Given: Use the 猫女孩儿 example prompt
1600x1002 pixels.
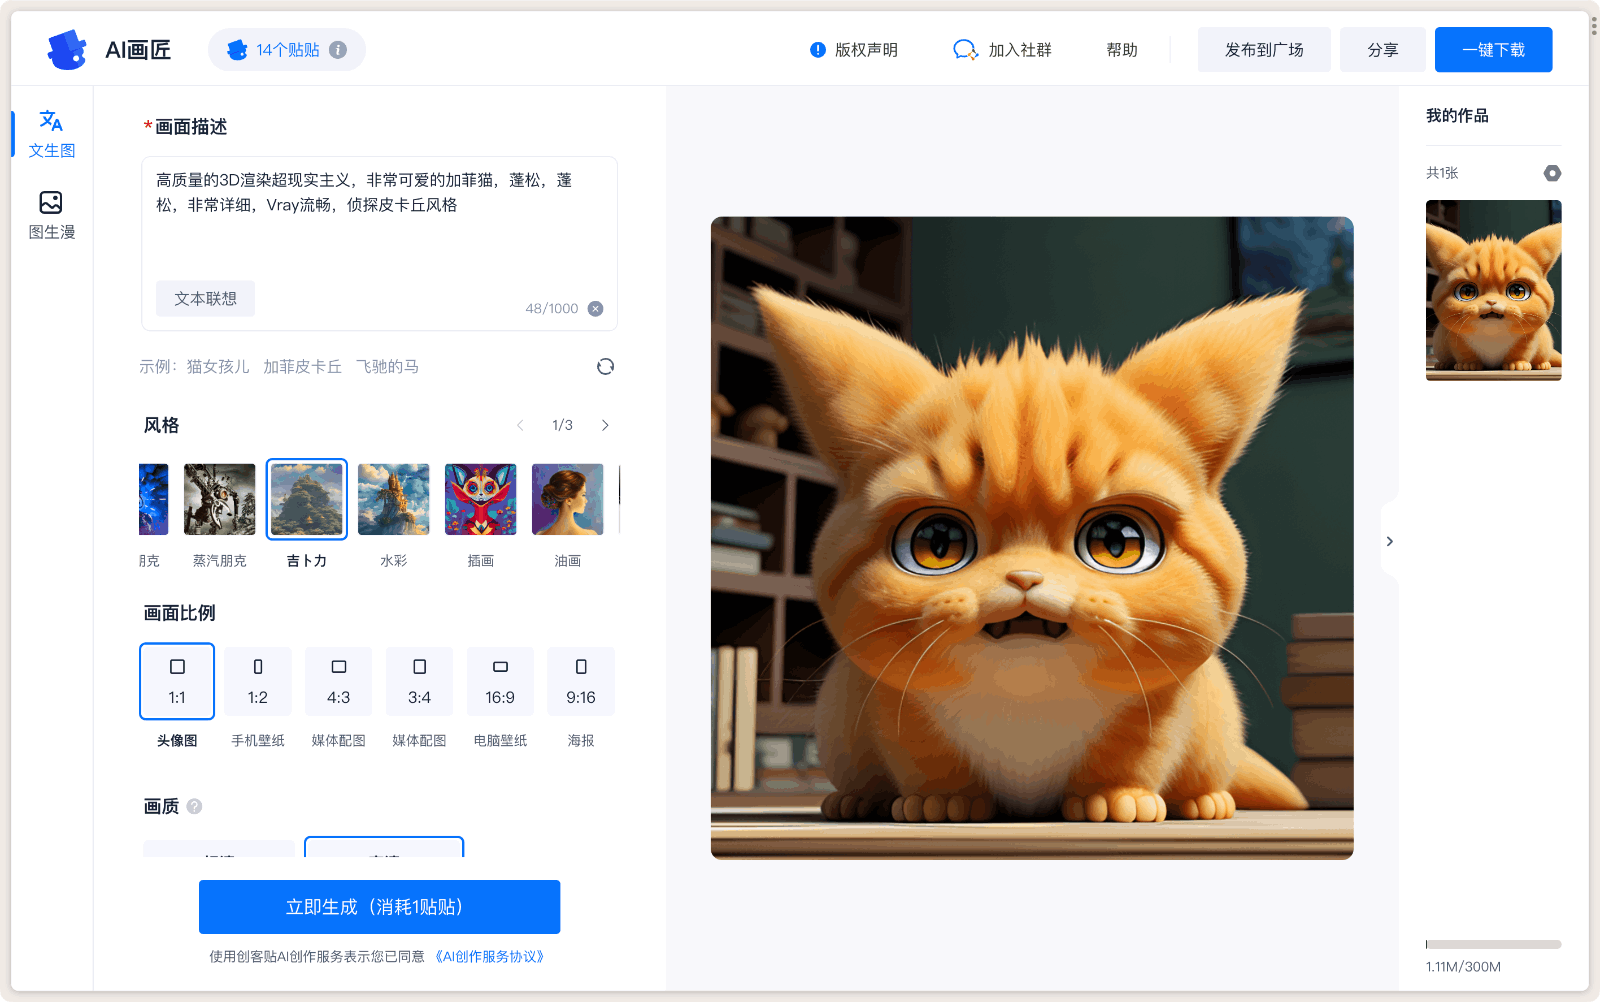Looking at the screenshot, I should pos(218,367).
